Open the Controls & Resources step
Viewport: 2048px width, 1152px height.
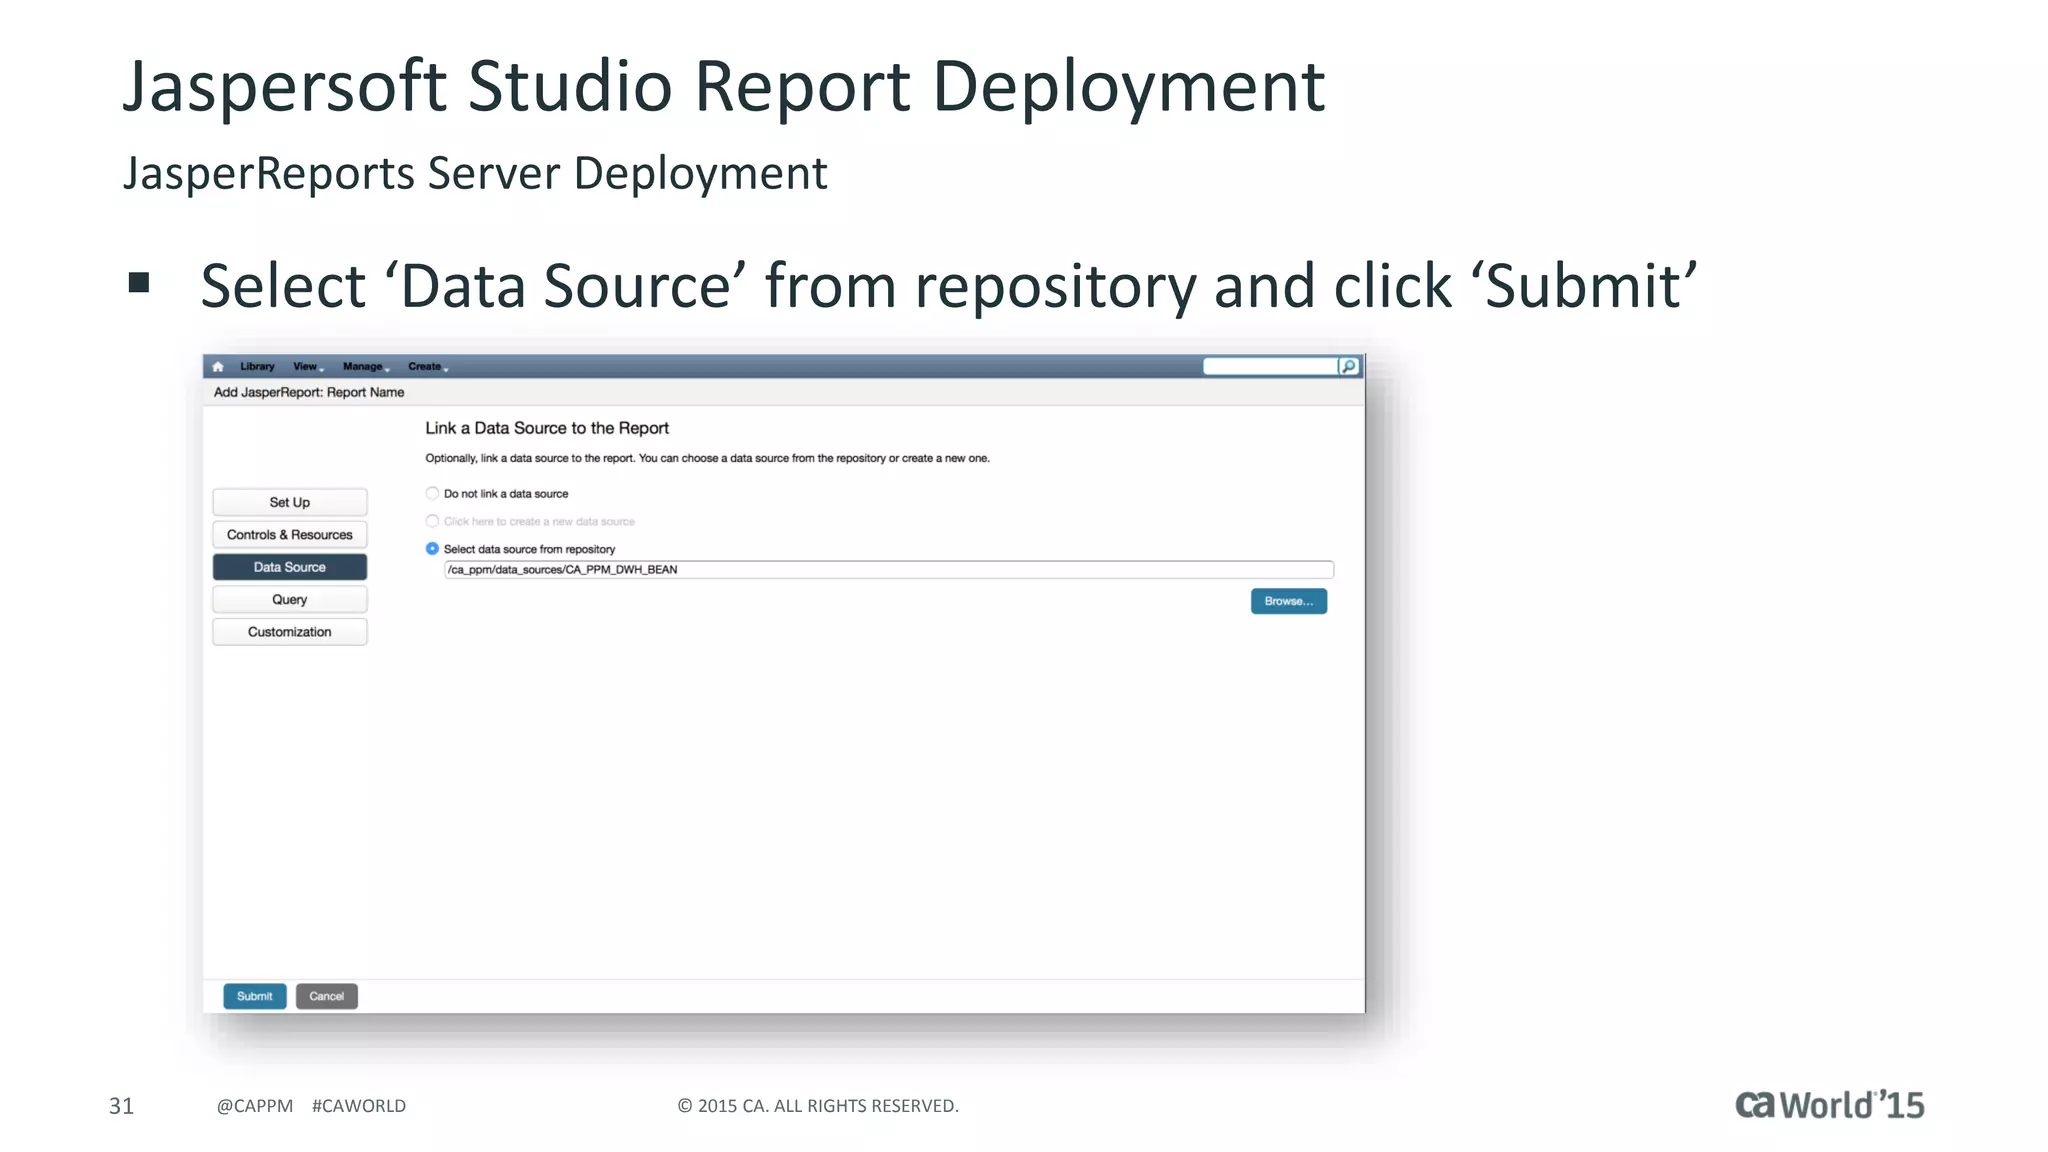(290, 534)
